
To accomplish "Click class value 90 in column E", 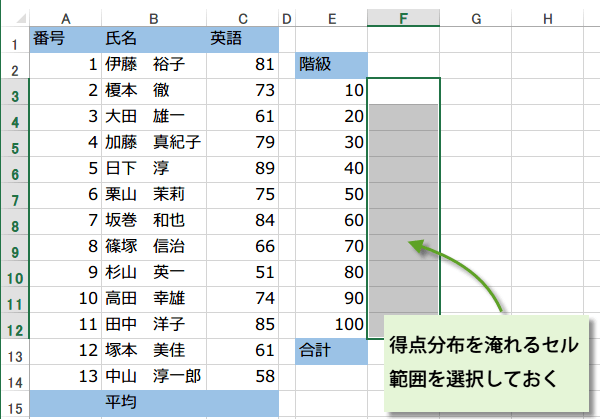I will point(331,300).
